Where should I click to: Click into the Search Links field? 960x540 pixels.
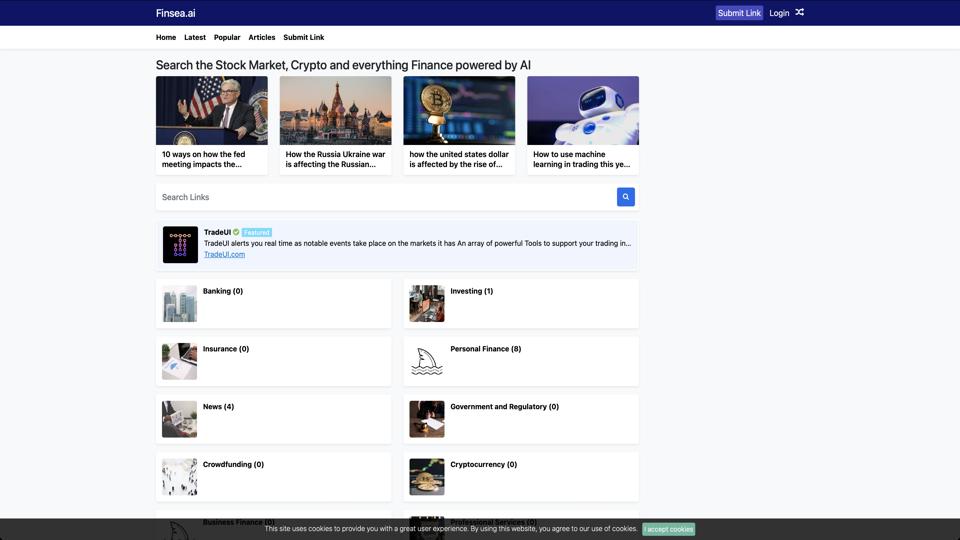(385, 197)
